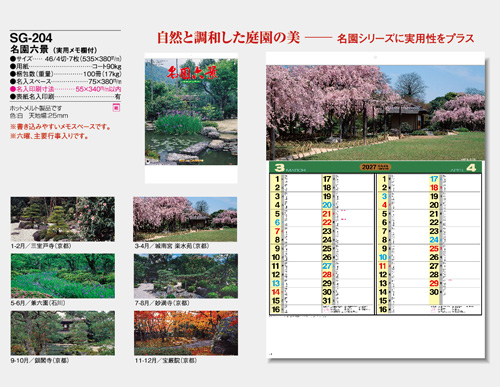Click the 用紙 コート90kg spec line
This screenshot has height=387, width=500.
[x=66, y=67]
